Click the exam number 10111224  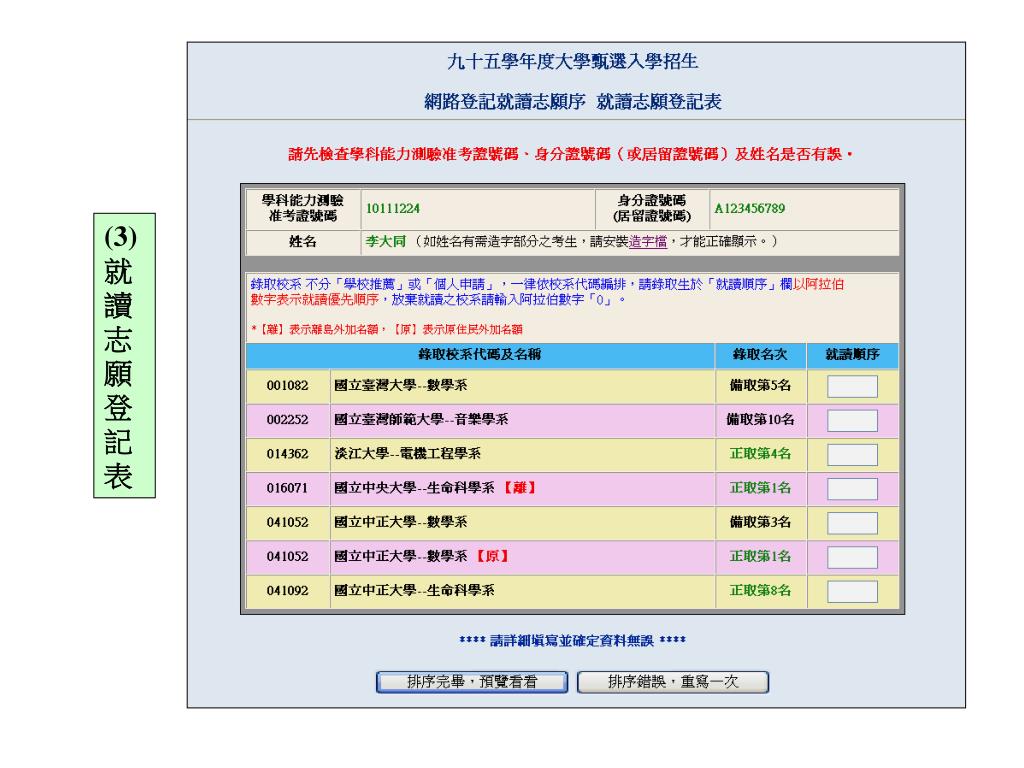tap(392, 208)
